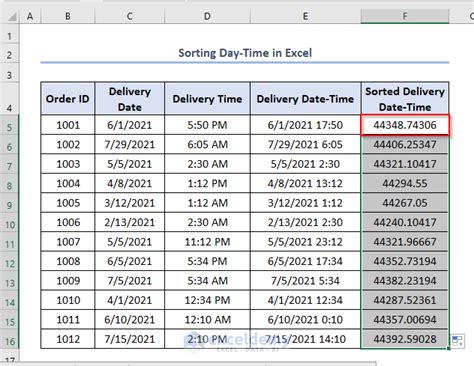Click the 'Delivery Date' header cell
The height and width of the screenshot is (366, 474).
(130, 99)
